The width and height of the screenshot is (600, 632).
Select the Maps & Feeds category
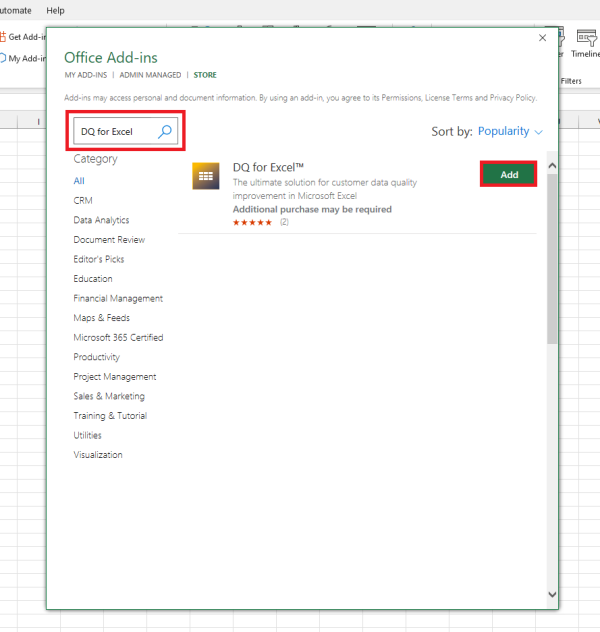click(x=102, y=318)
